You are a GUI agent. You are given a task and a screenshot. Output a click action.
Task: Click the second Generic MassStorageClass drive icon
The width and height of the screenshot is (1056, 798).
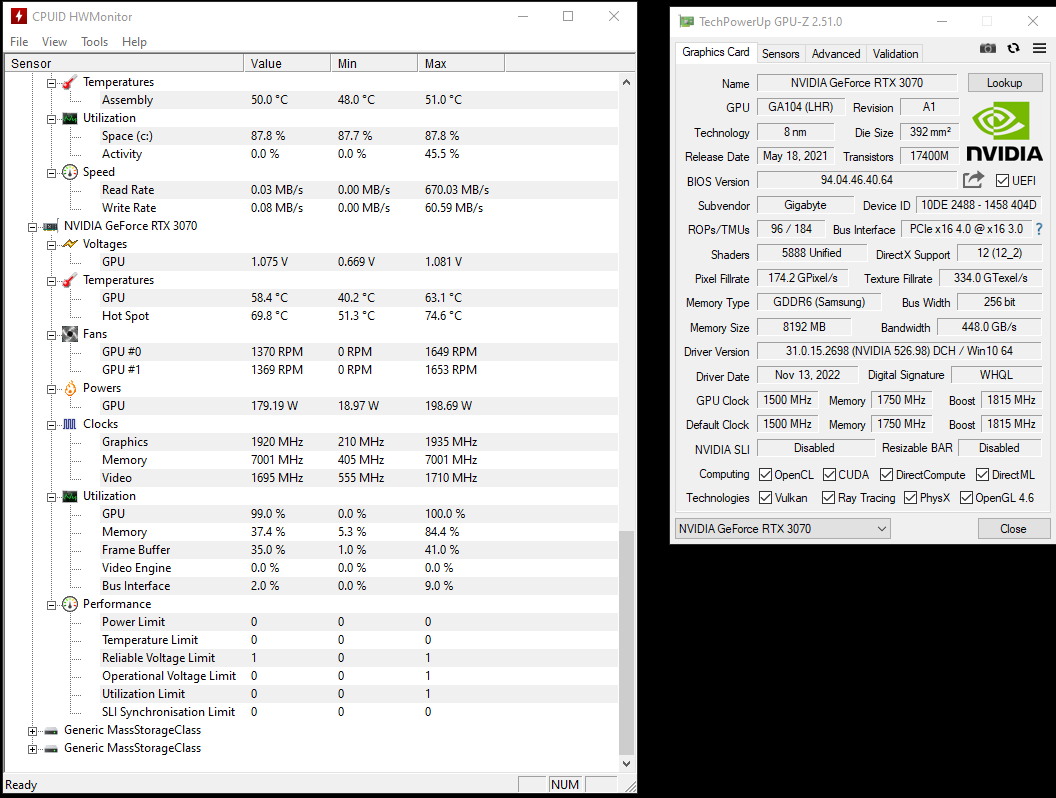coord(51,749)
